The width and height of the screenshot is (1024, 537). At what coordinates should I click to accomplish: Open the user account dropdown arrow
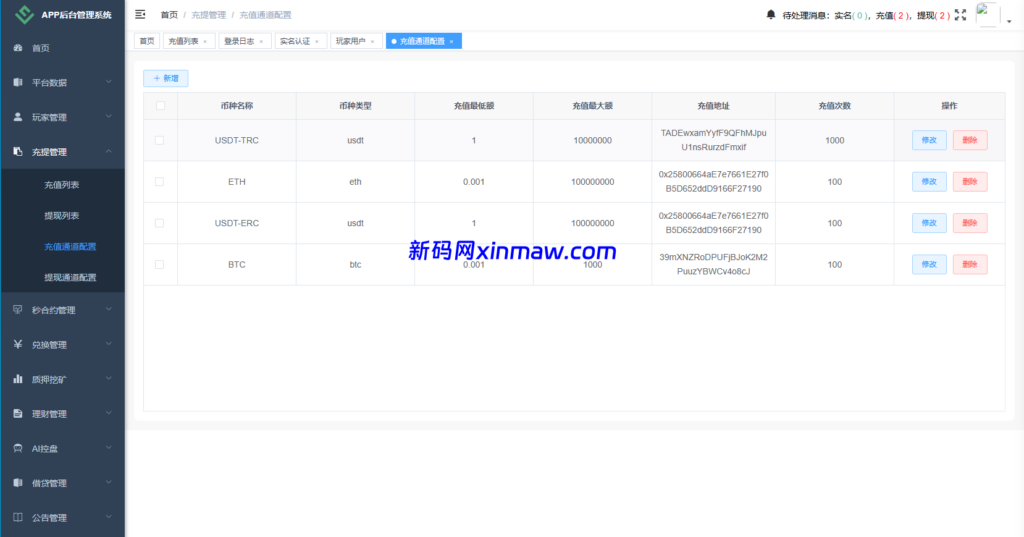point(1009,21)
